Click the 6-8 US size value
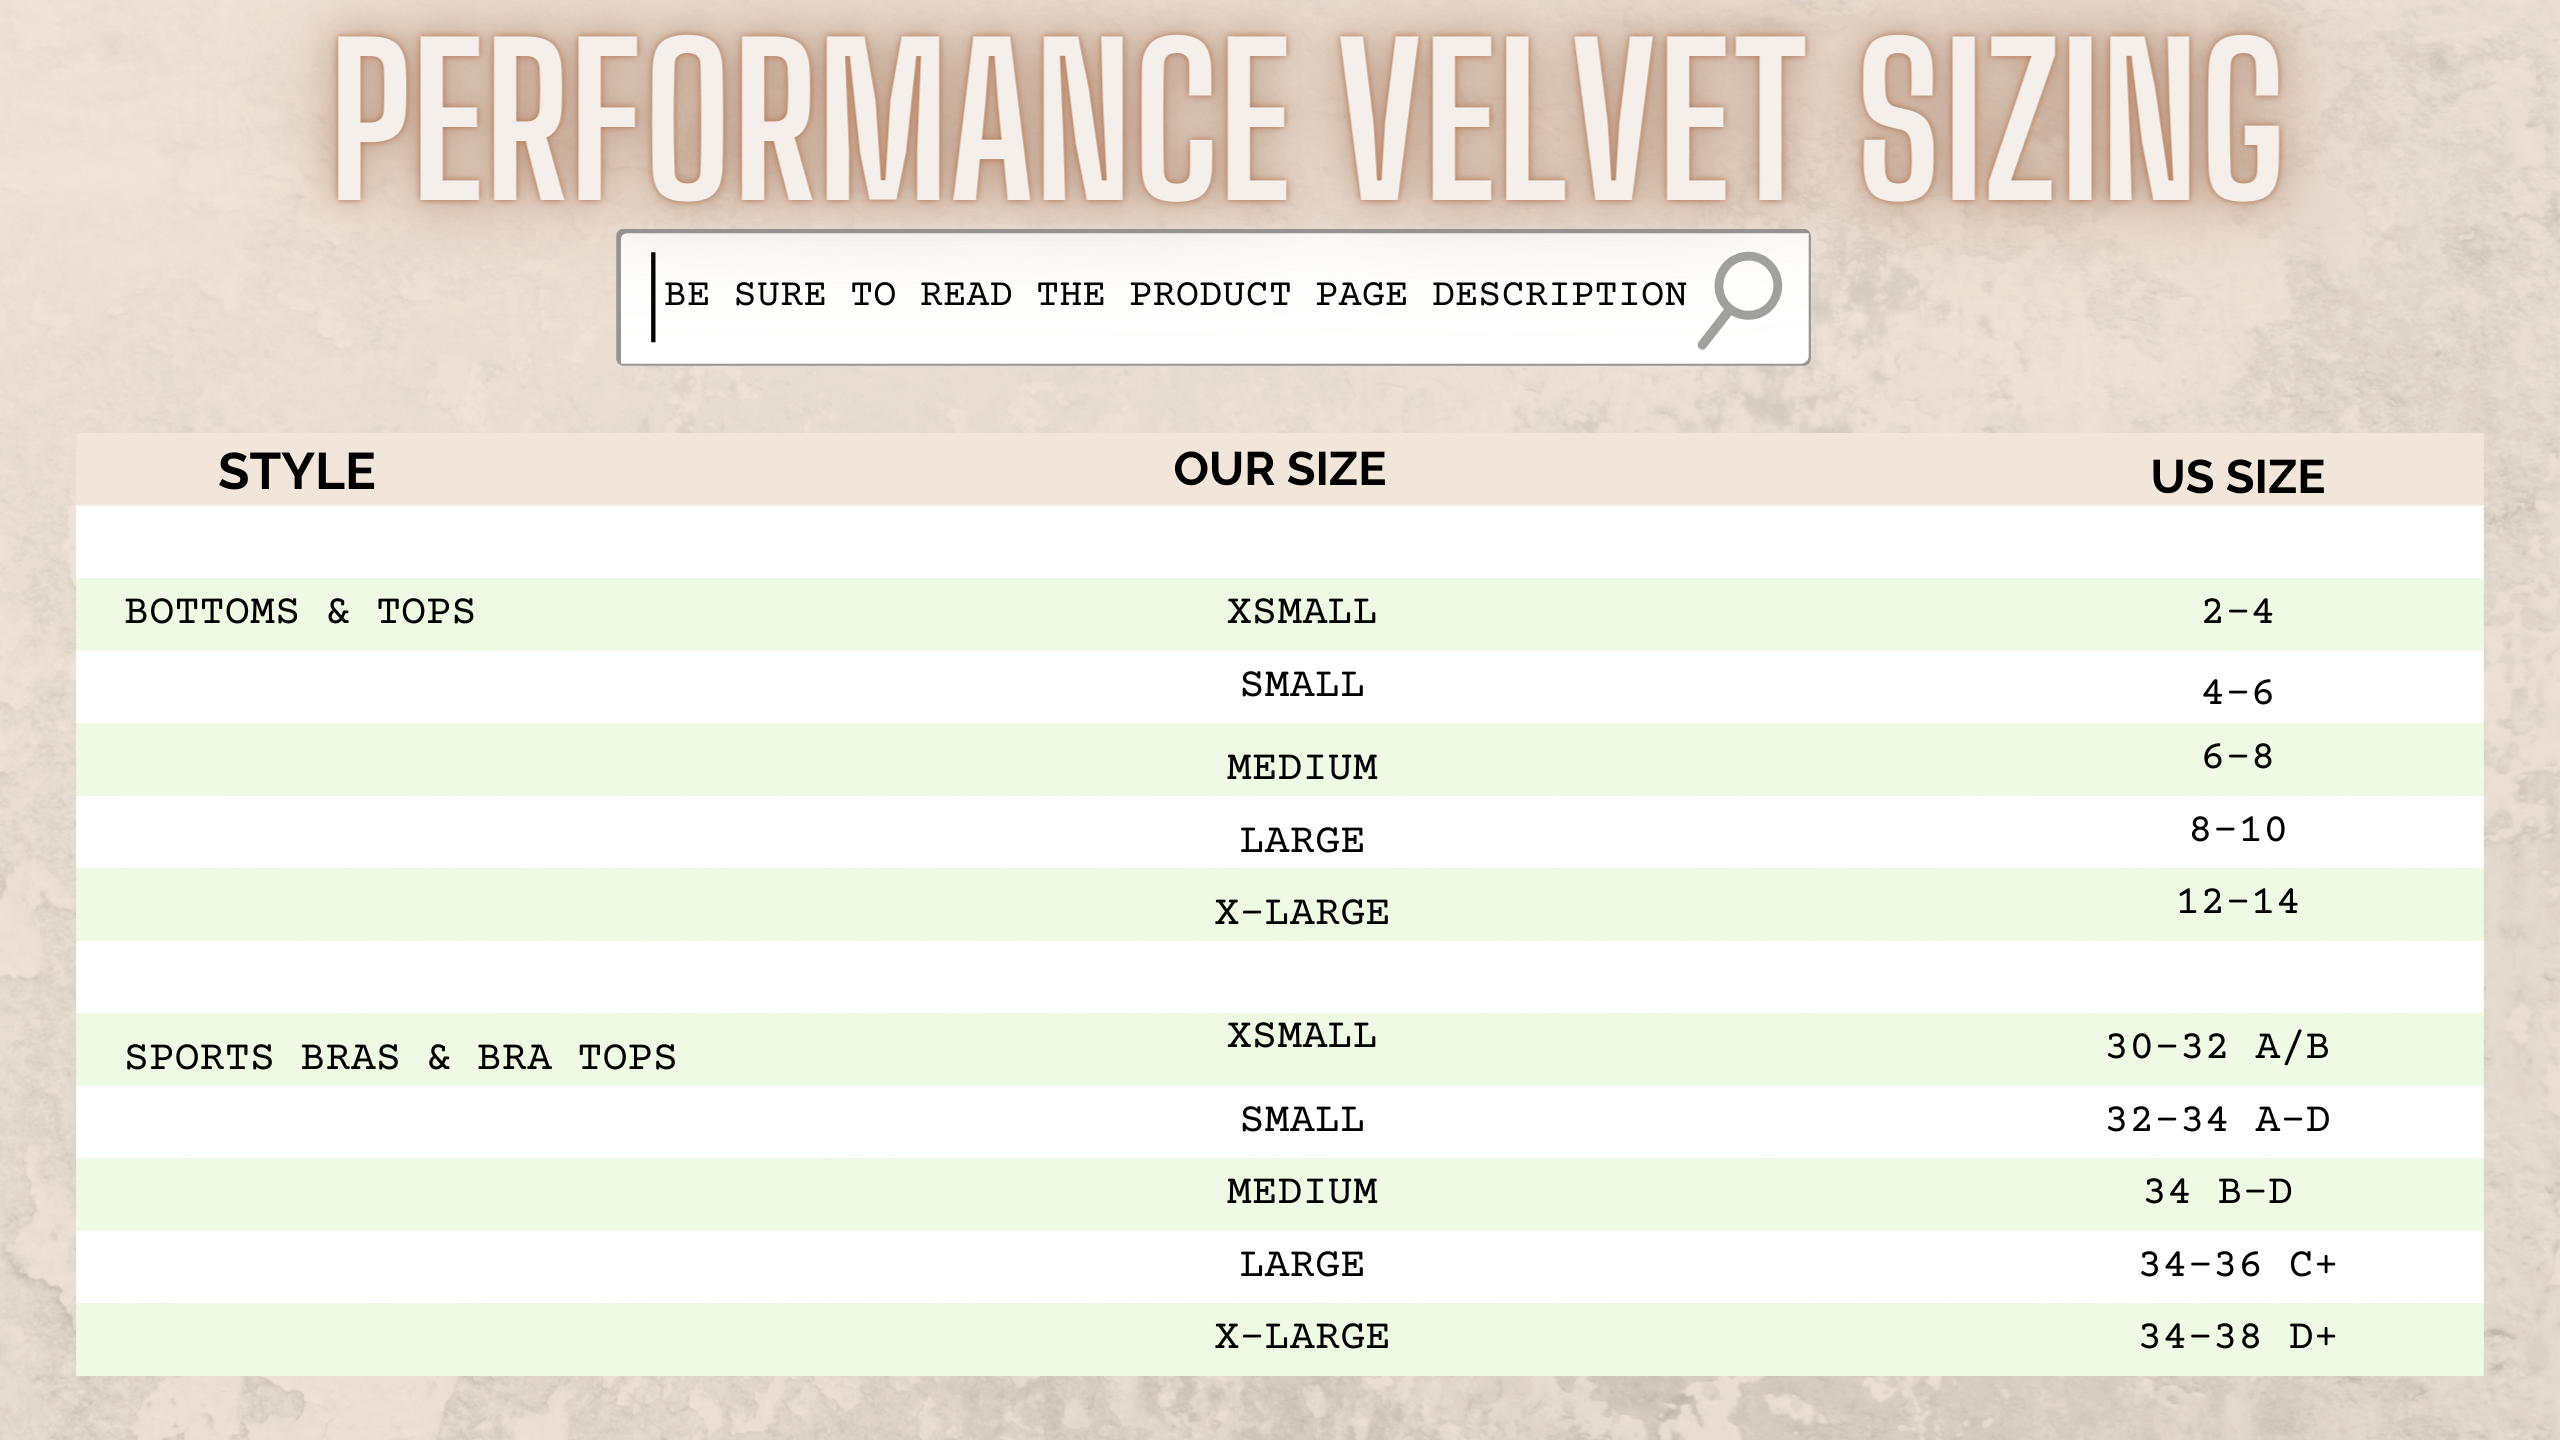The image size is (2560, 1440). tap(2237, 756)
